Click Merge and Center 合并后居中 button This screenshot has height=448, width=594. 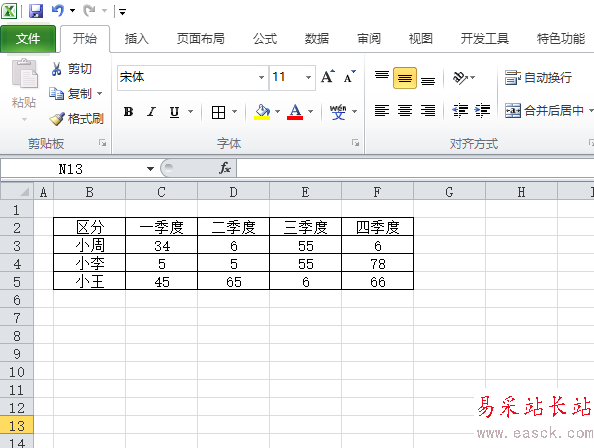pos(544,111)
